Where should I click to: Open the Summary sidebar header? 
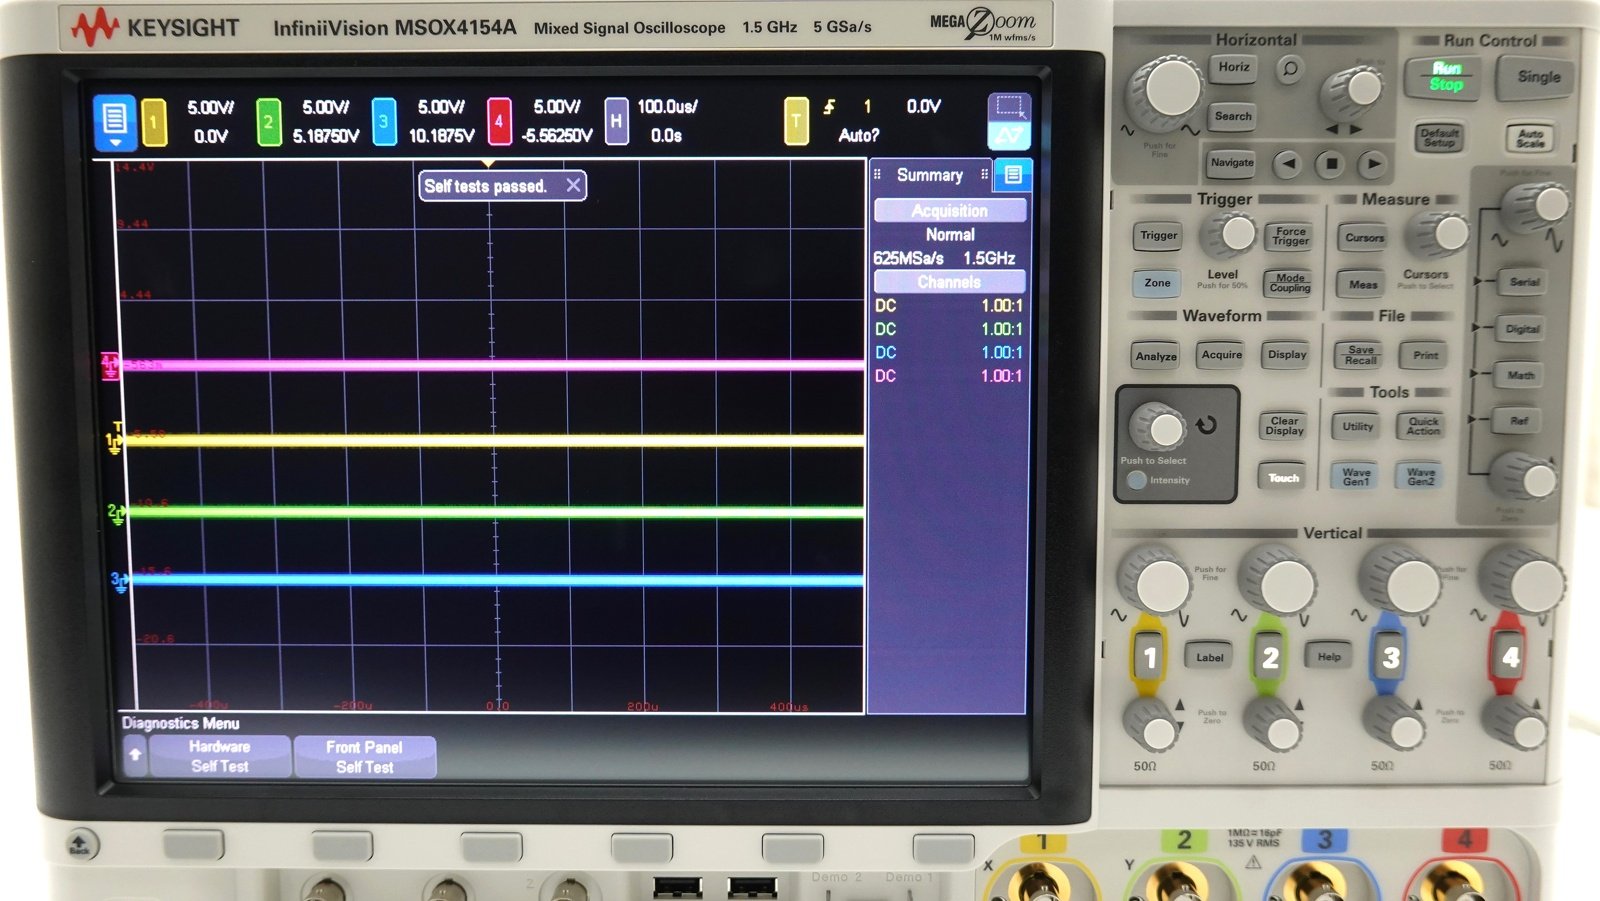pyautogui.click(x=930, y=175)
